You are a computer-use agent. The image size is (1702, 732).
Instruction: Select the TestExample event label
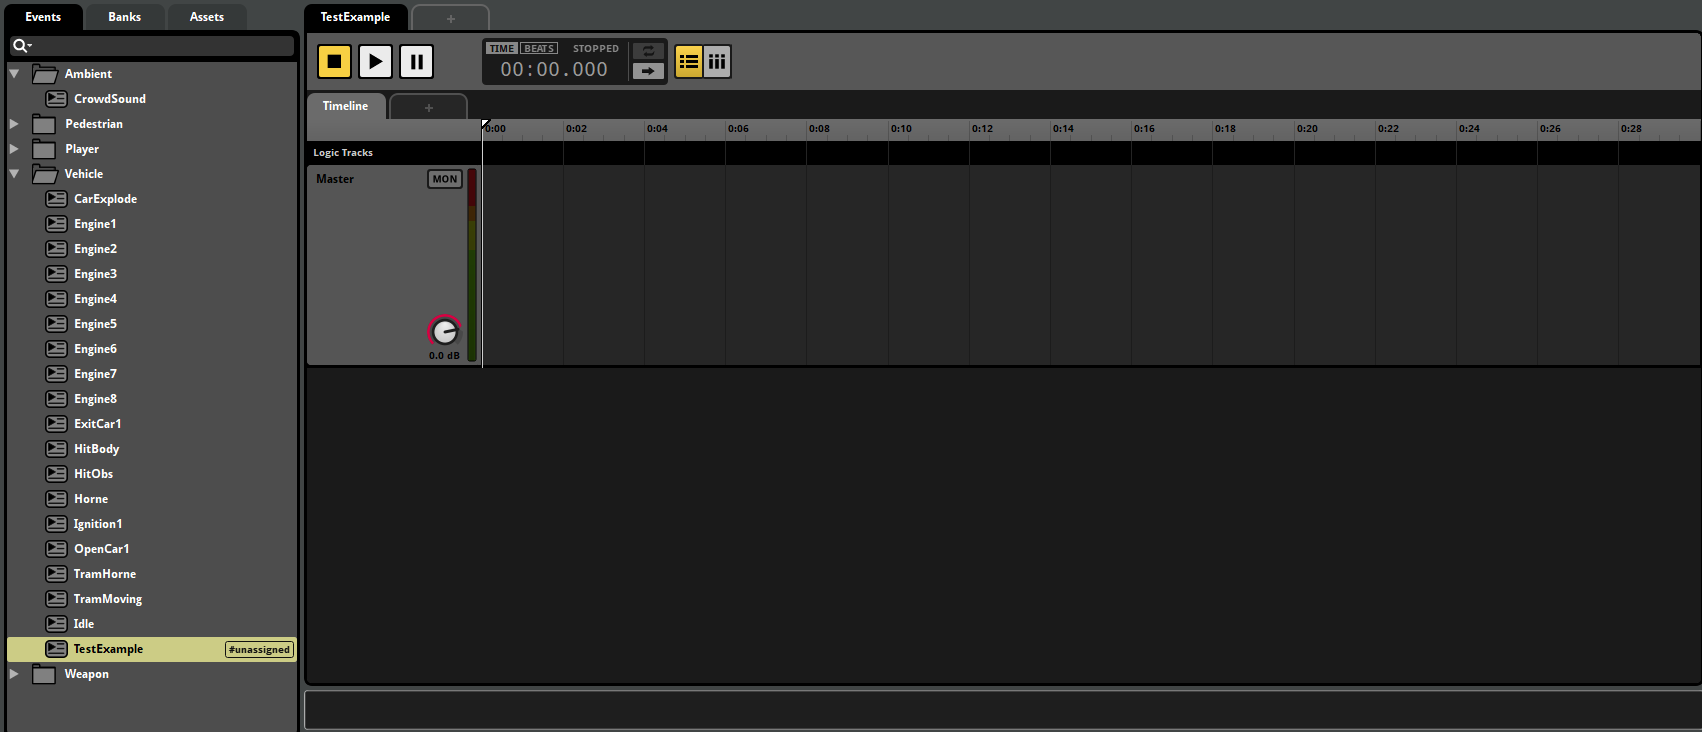pos(108,649)
